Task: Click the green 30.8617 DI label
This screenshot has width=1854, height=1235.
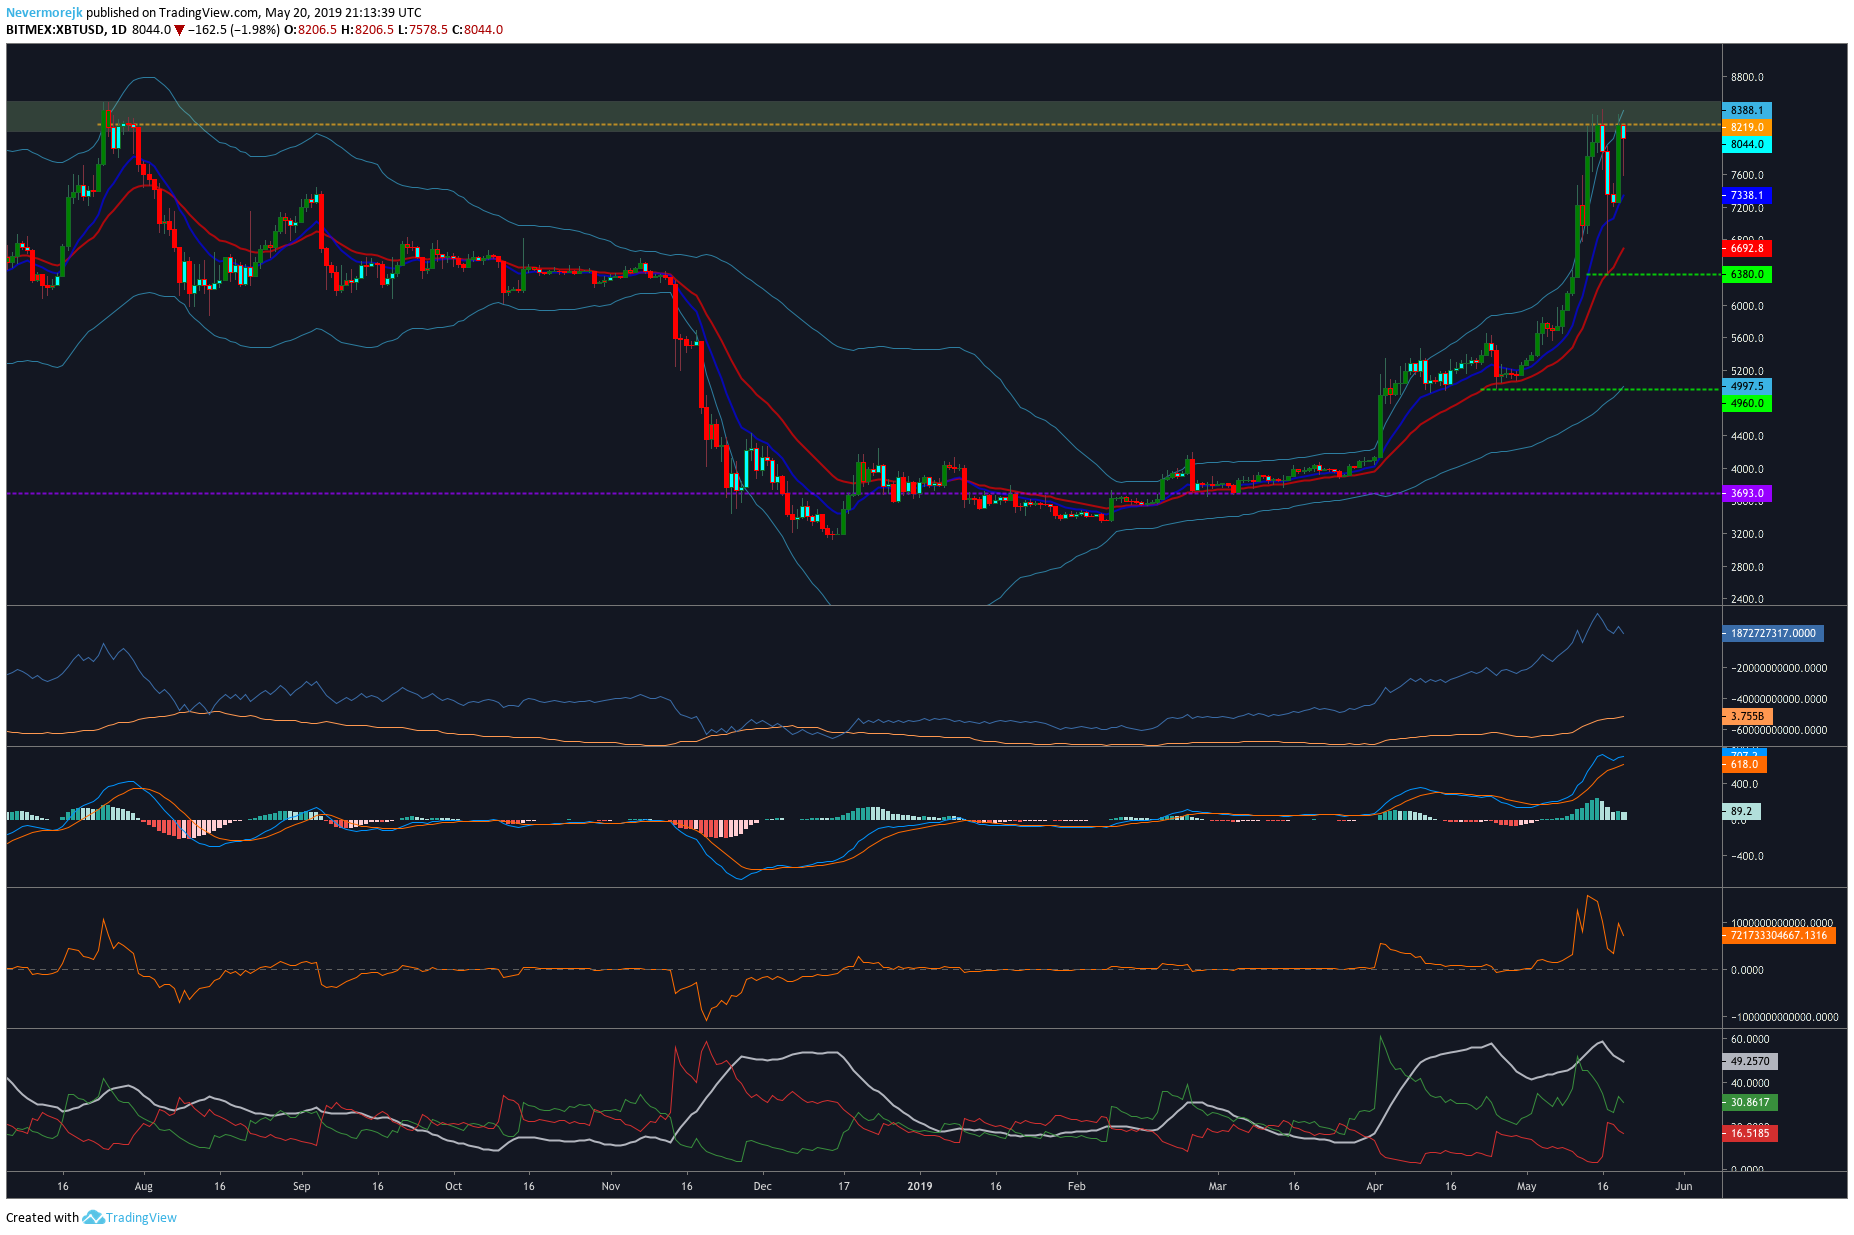Action: tap(1750, 1102)
